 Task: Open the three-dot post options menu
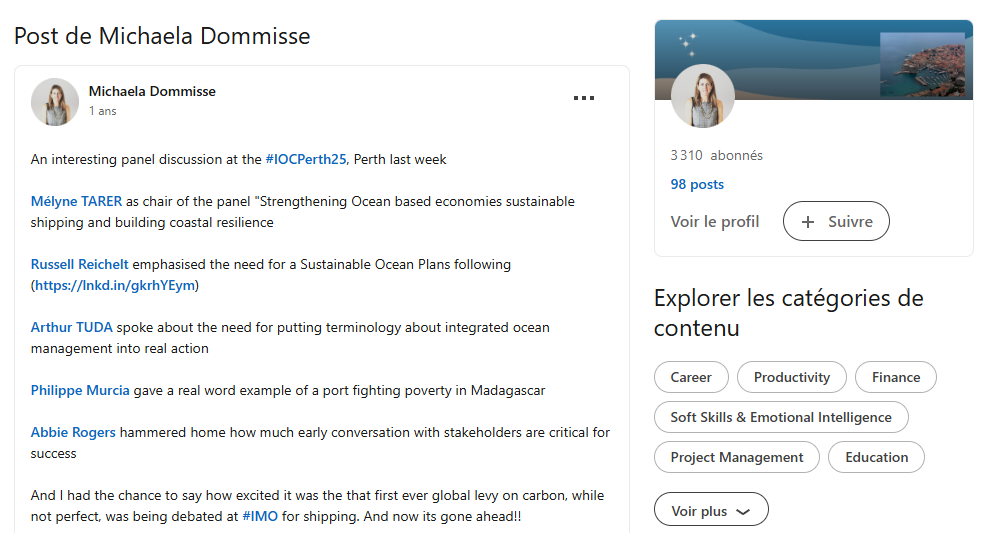584,98
